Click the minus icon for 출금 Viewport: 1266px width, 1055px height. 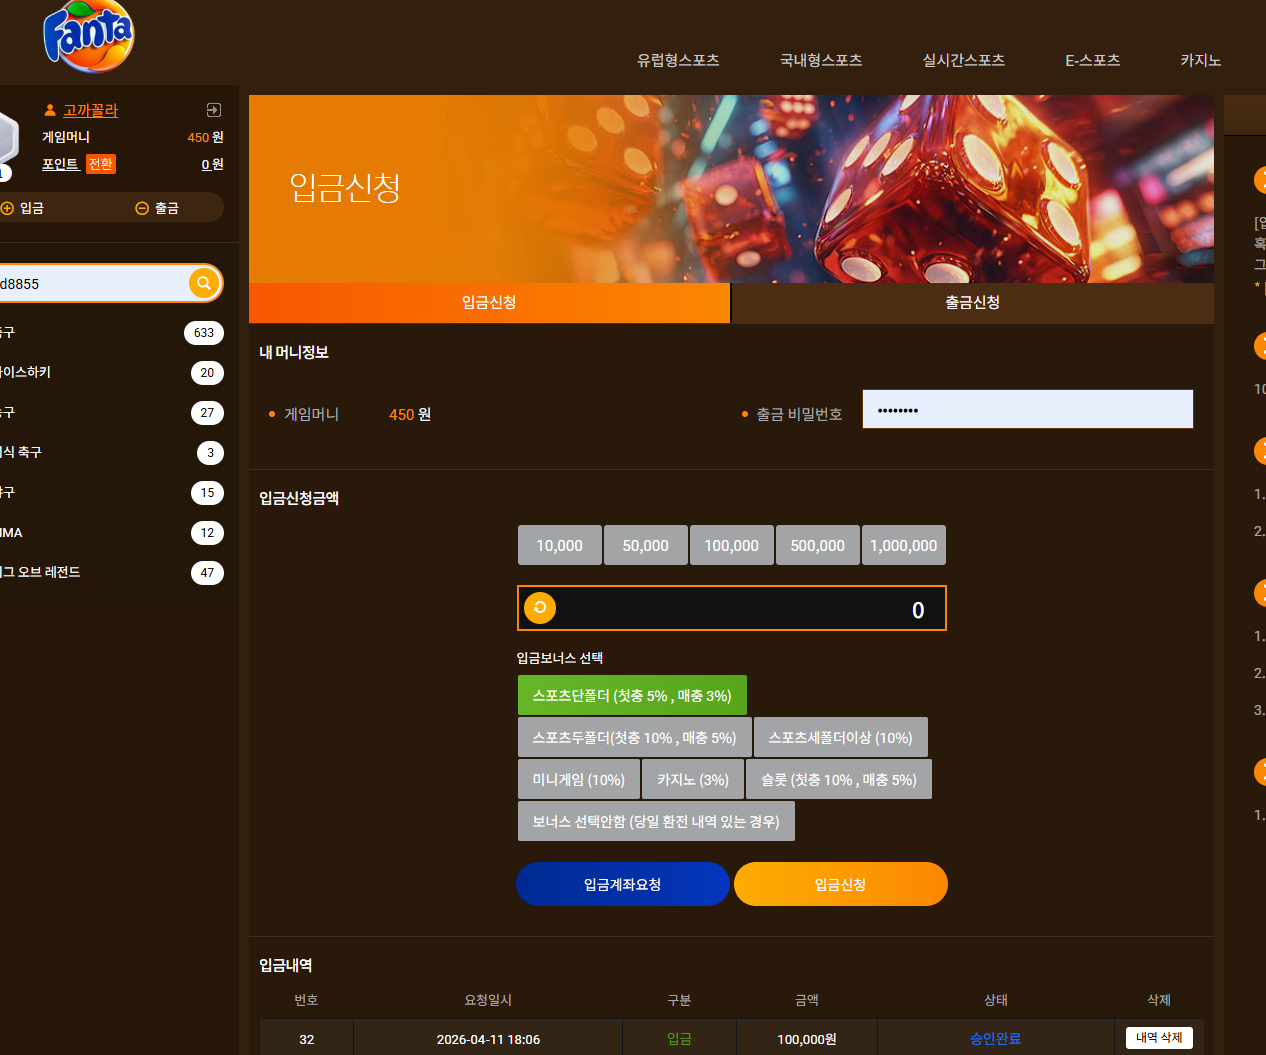pyautogui.click(x=142, y=208)
